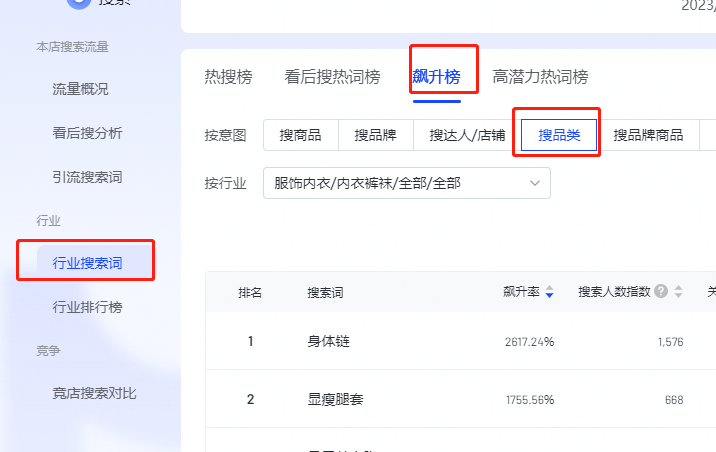The height and width of the screenshot is (452, 716).
Task: Choose 搜品牌商品 intent option
Action: pos(648,135)
